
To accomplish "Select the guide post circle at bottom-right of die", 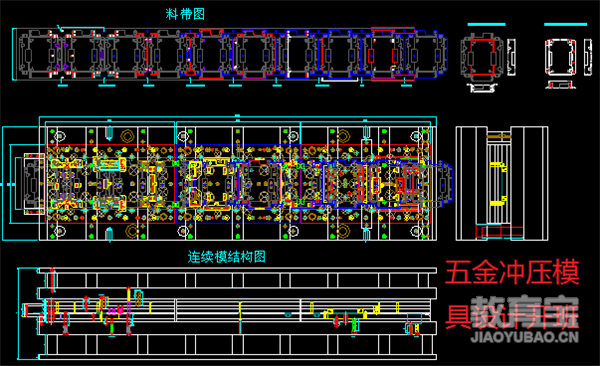I will point(416,231).
